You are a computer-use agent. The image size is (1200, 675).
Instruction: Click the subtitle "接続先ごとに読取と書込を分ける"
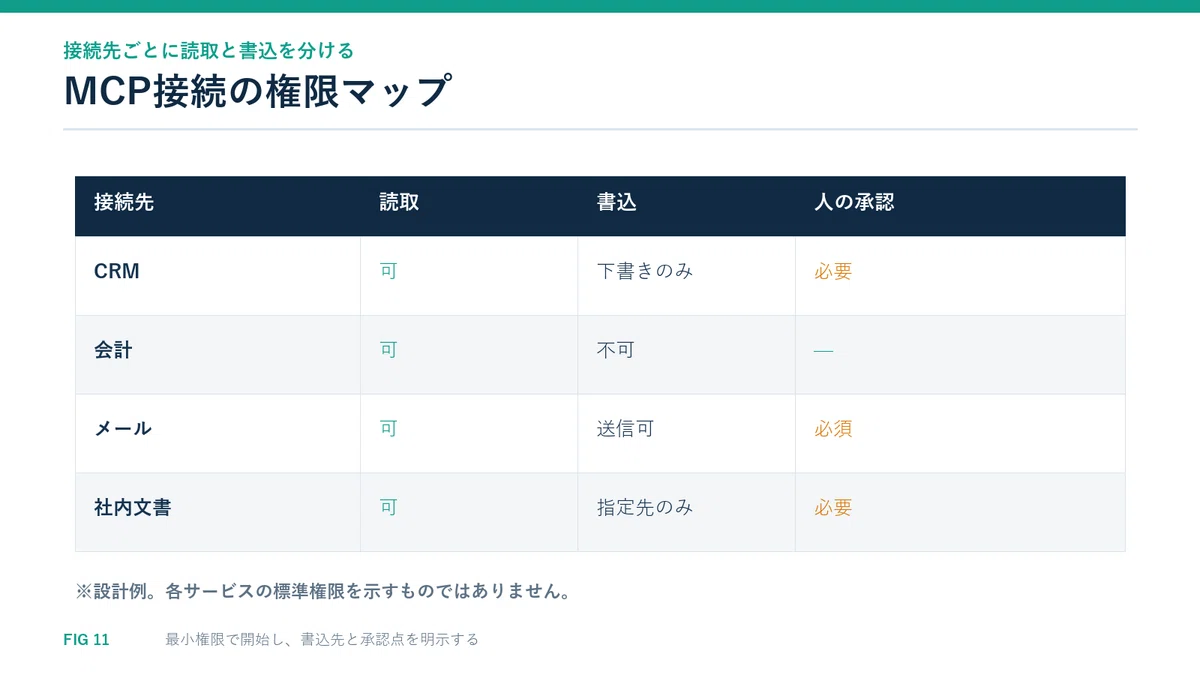click(208, 50)
